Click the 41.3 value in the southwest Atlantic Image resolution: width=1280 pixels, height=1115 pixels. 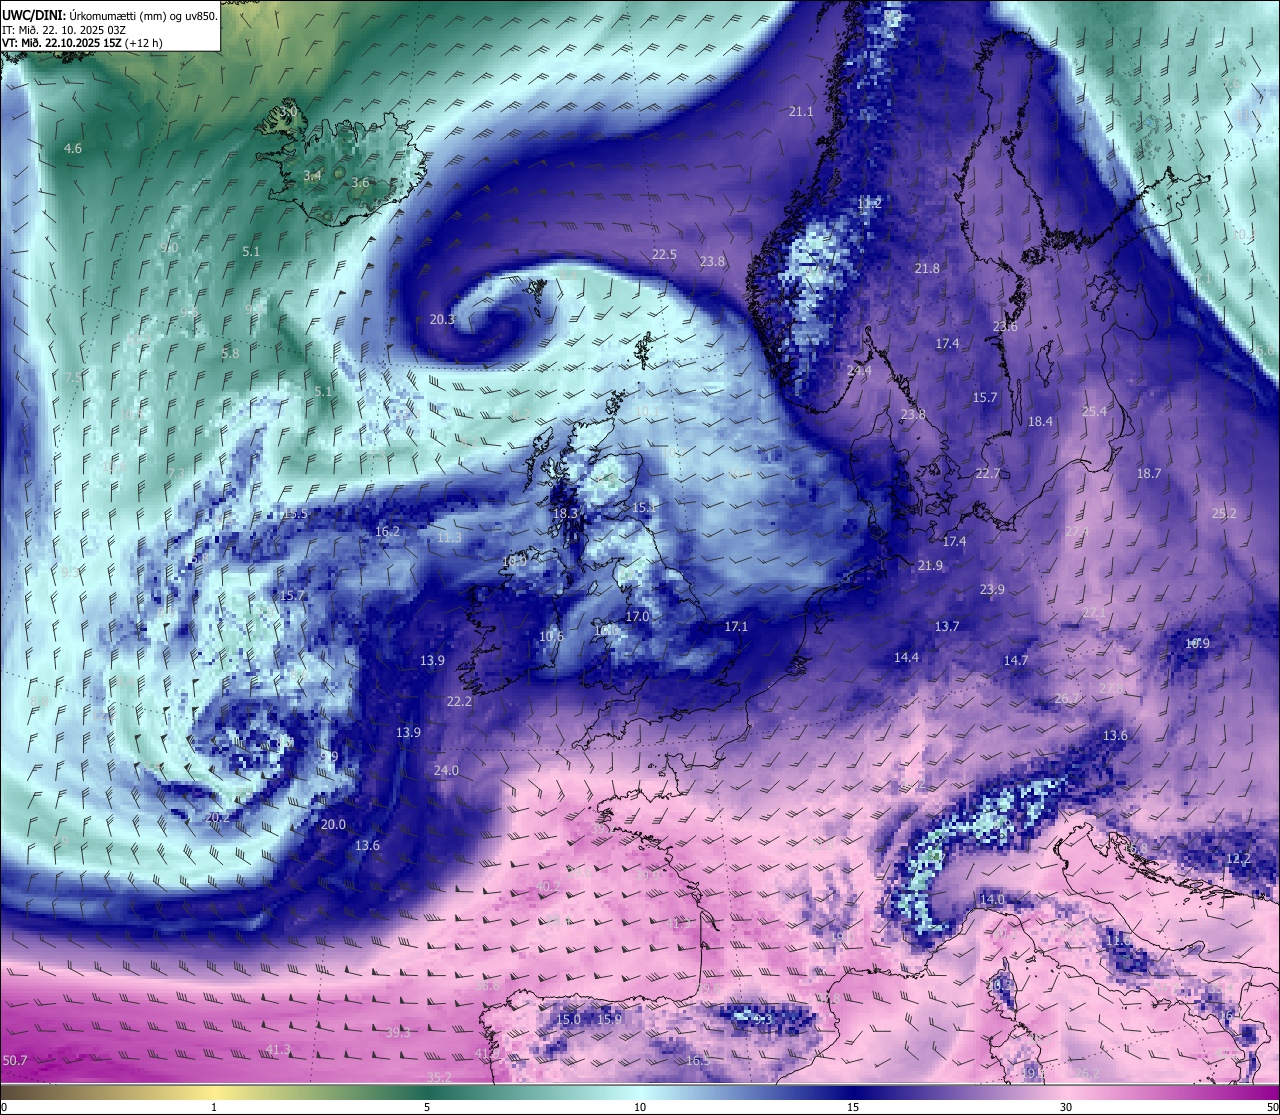[278, 1049]
